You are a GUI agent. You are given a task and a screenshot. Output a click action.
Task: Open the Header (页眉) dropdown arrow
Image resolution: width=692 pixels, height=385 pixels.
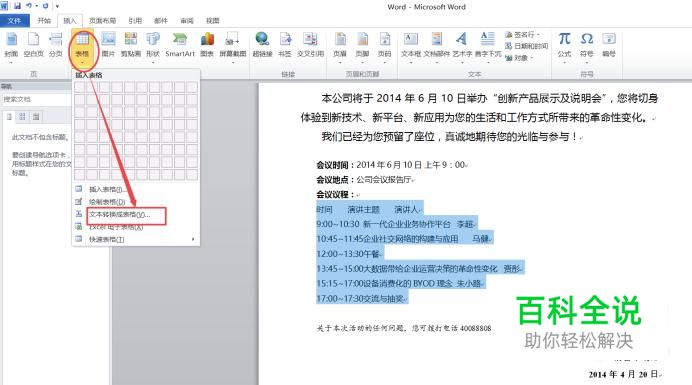coord(340,62)
